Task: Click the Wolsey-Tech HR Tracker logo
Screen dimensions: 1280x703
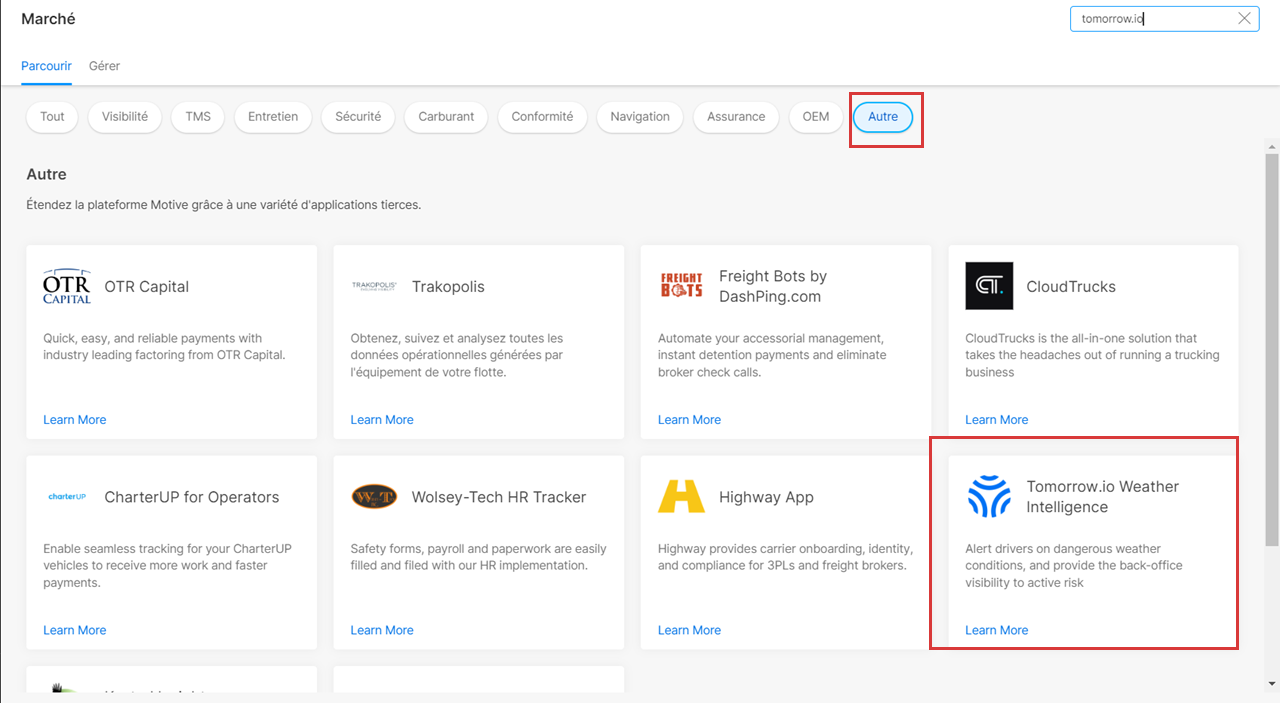Action: click(374, 497)
